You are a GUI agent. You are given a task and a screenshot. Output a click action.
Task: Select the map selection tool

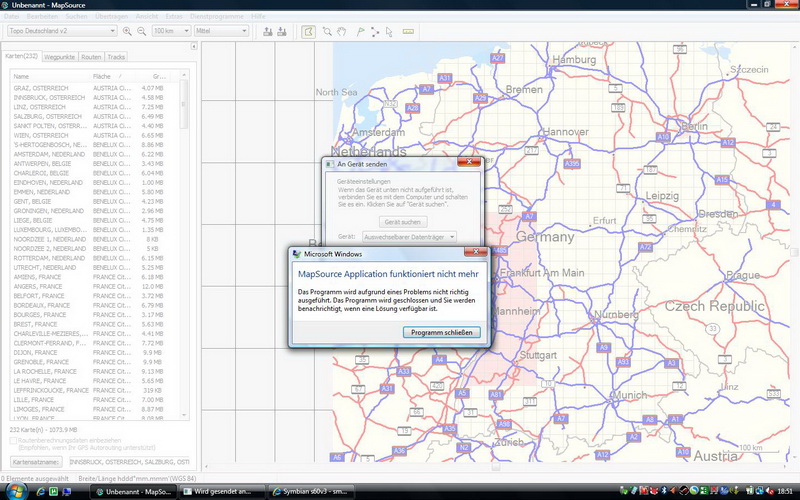308,32
